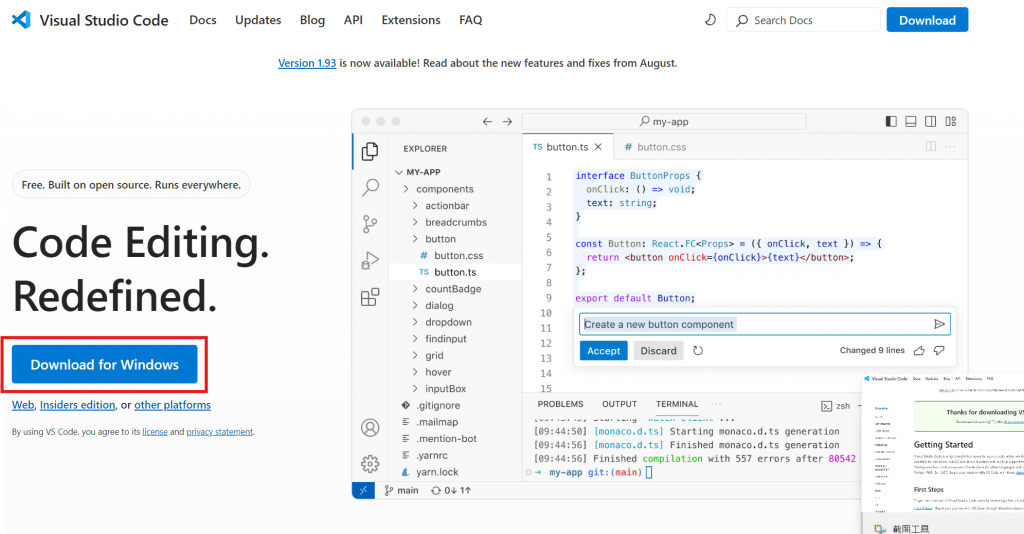Expand the dialog folder
The image size is (1024, 534).
pyautogui.click(x=415, y=306)
